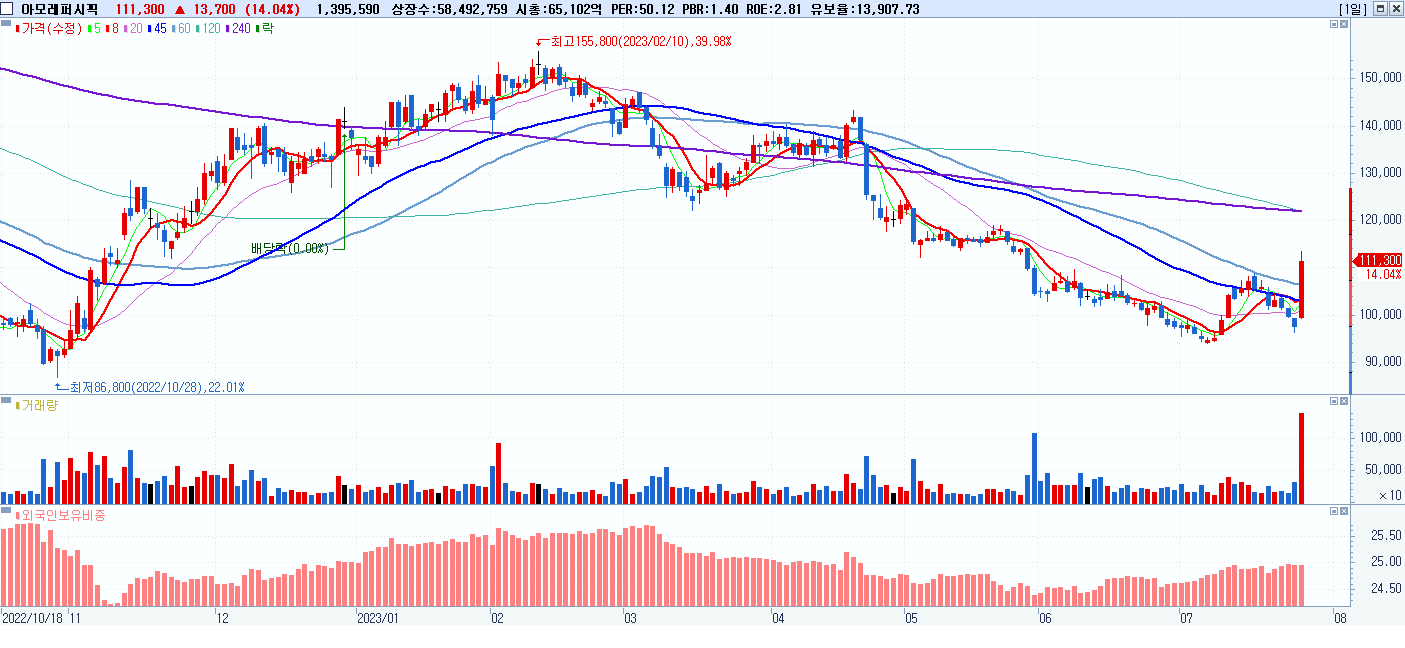
Task: Click the 배당락(0.00%) dividend annotation
Action: [x=289, y=248]
